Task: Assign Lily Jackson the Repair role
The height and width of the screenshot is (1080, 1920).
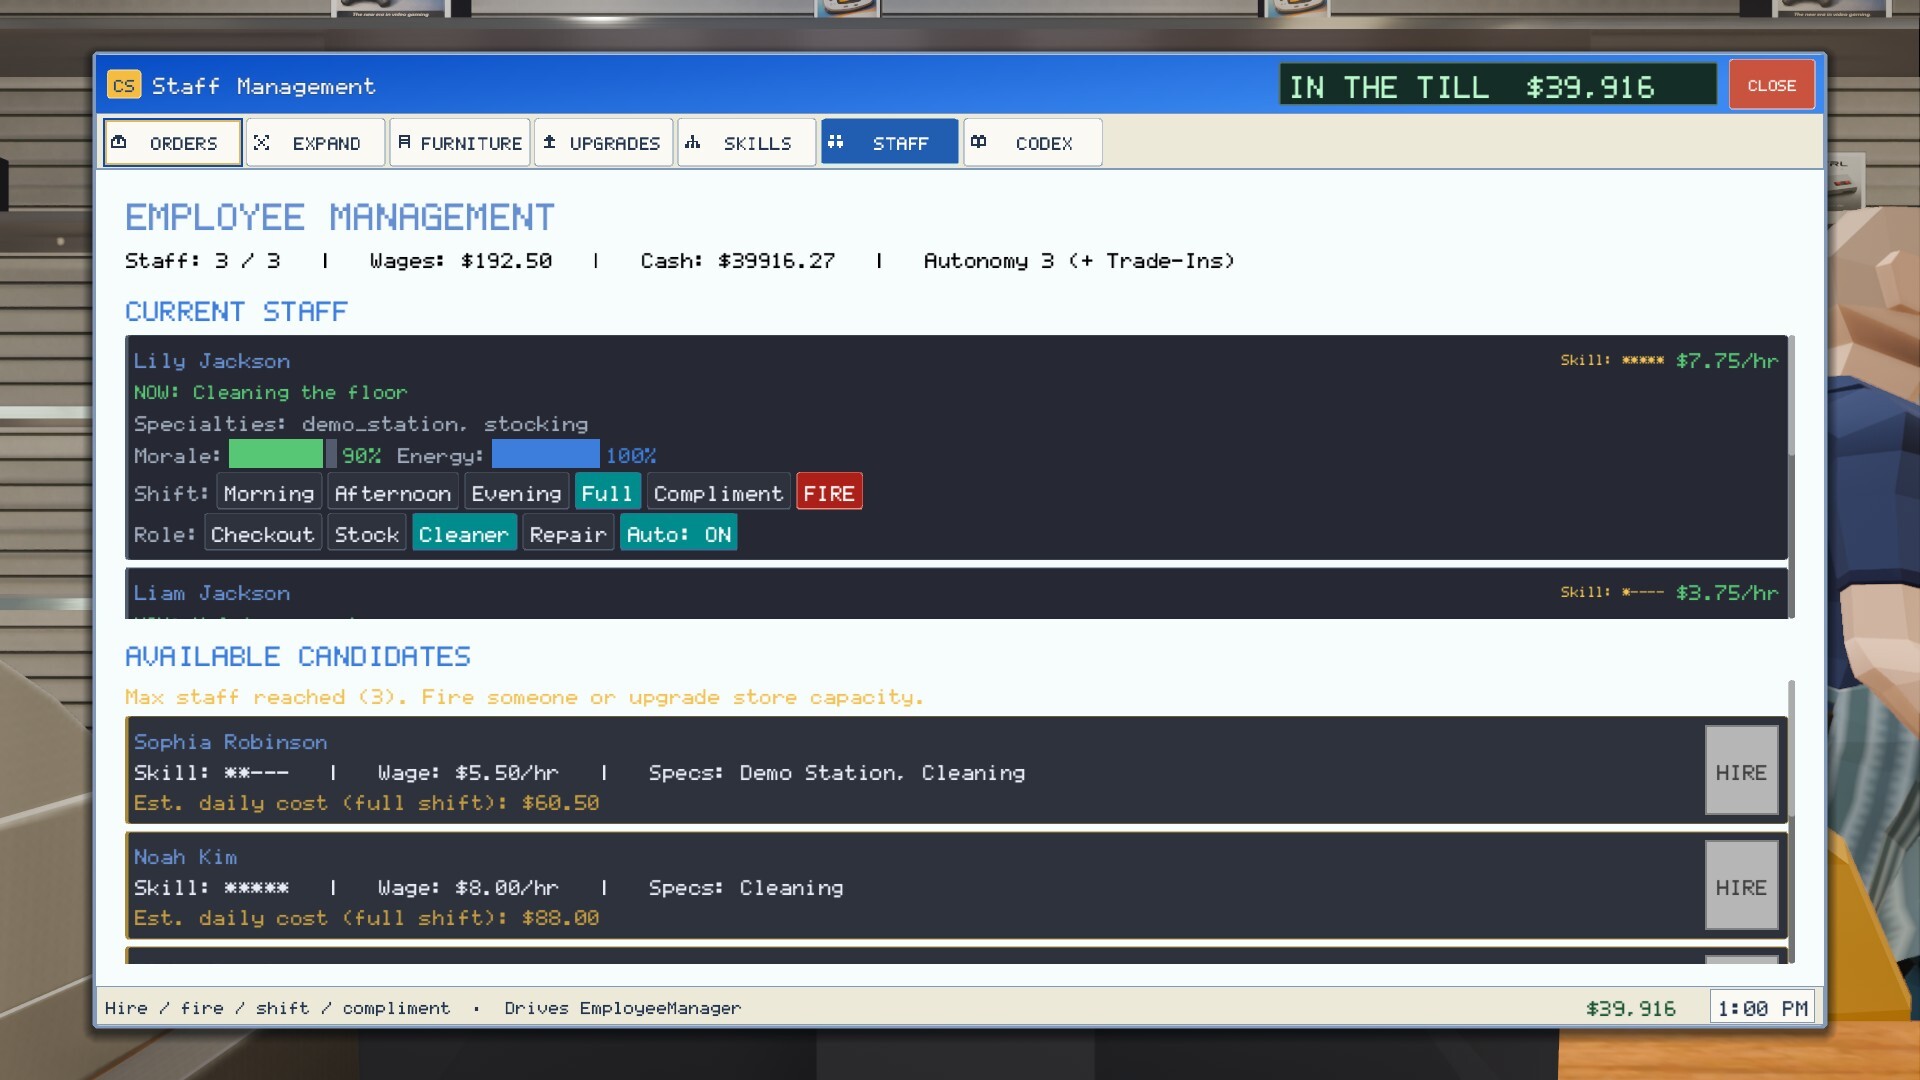Action: (x=568, y=534)
